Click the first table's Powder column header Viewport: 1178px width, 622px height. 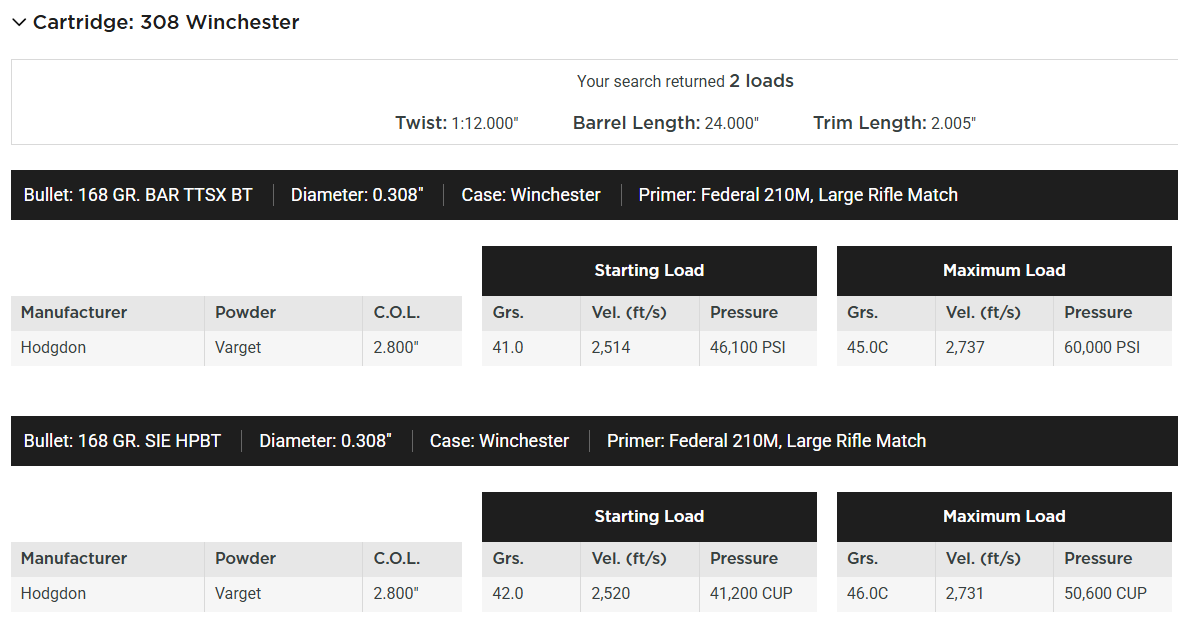(245, 312)
